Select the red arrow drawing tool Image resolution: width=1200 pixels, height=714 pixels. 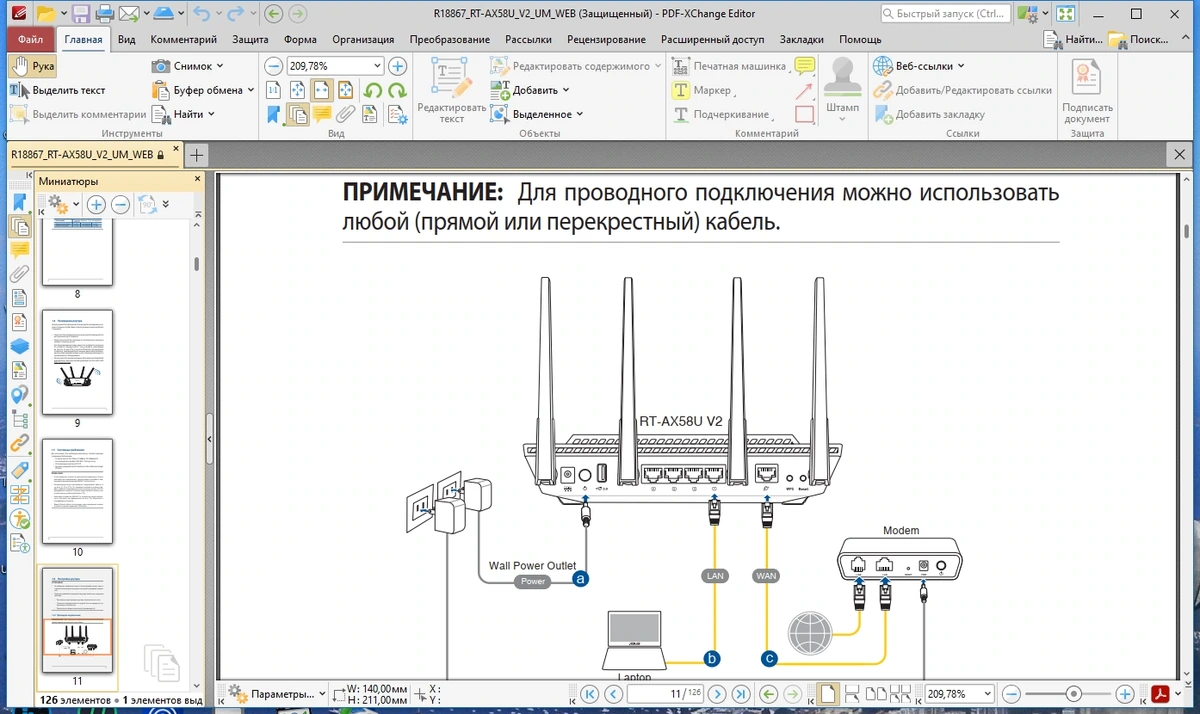tap(804, 90)
